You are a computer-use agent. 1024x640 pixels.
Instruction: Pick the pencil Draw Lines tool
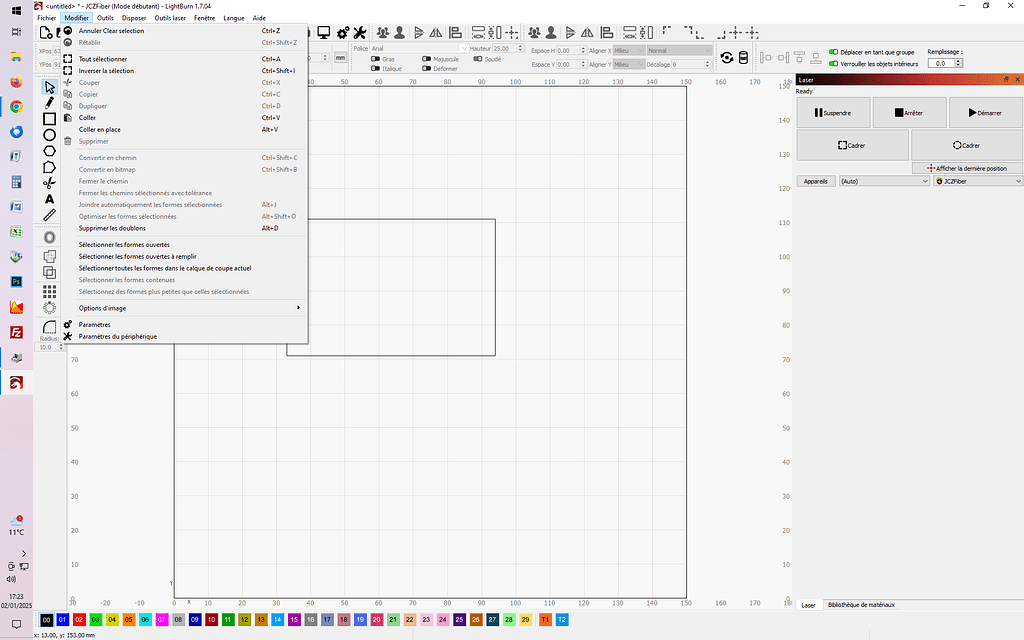(x=50, y=103)
